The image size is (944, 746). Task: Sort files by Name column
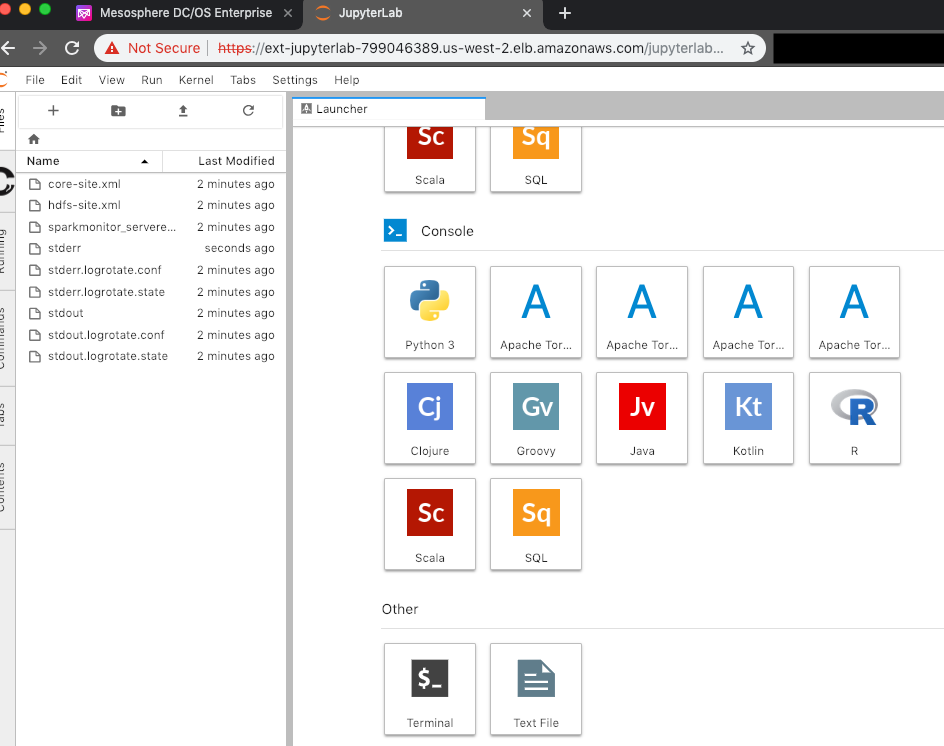(x=89, y=161)
